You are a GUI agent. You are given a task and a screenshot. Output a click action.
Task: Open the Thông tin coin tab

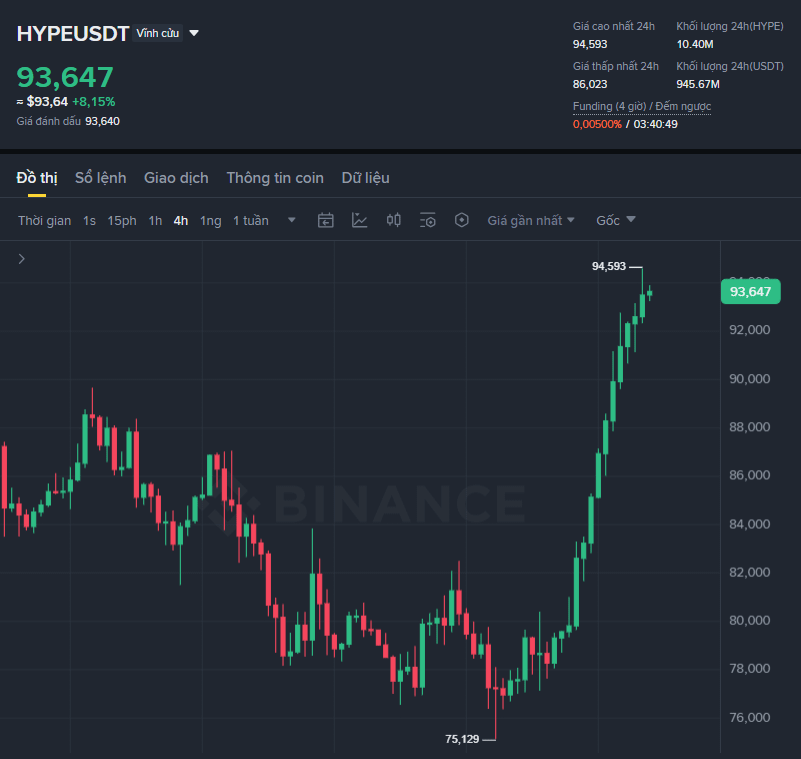coord(275,178)
